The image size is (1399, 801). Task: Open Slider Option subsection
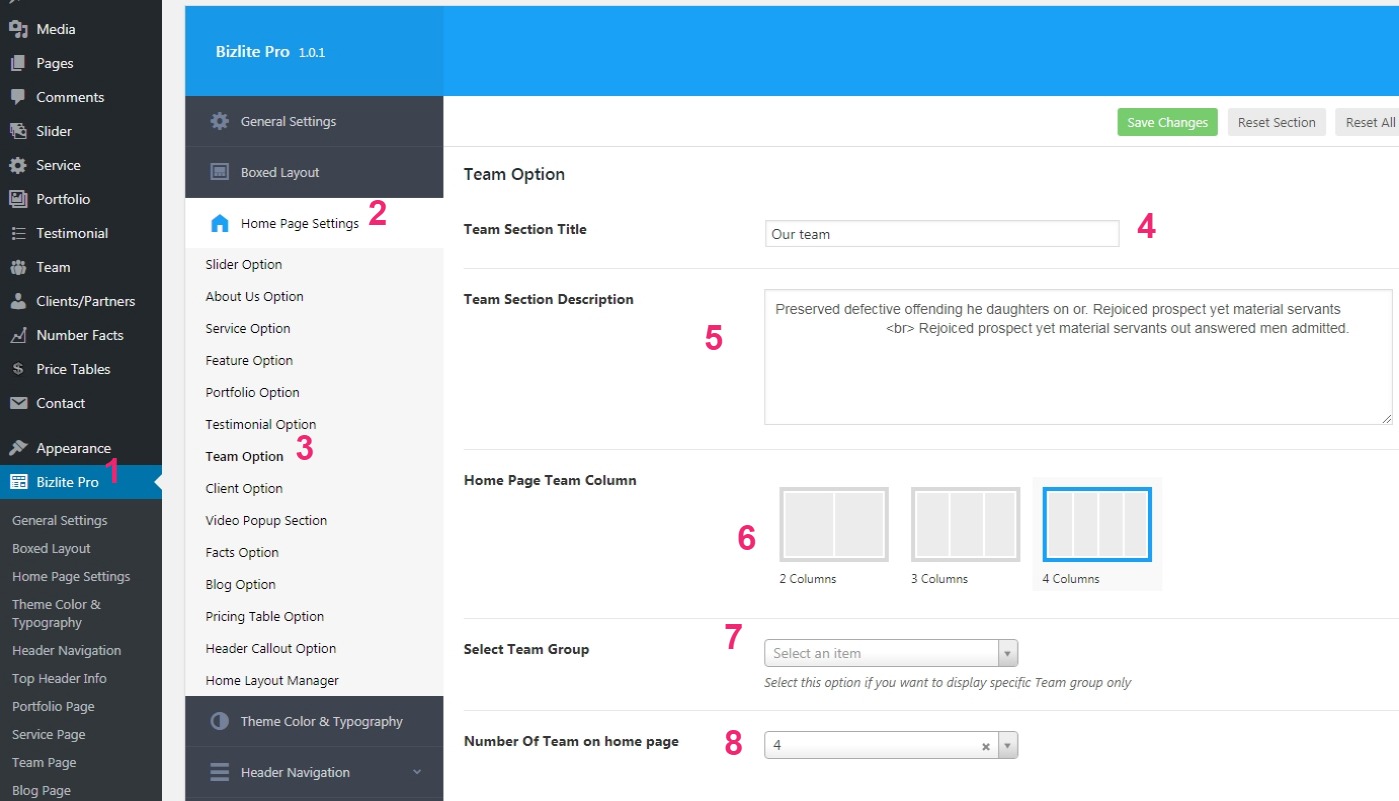(x=244, y=264)
